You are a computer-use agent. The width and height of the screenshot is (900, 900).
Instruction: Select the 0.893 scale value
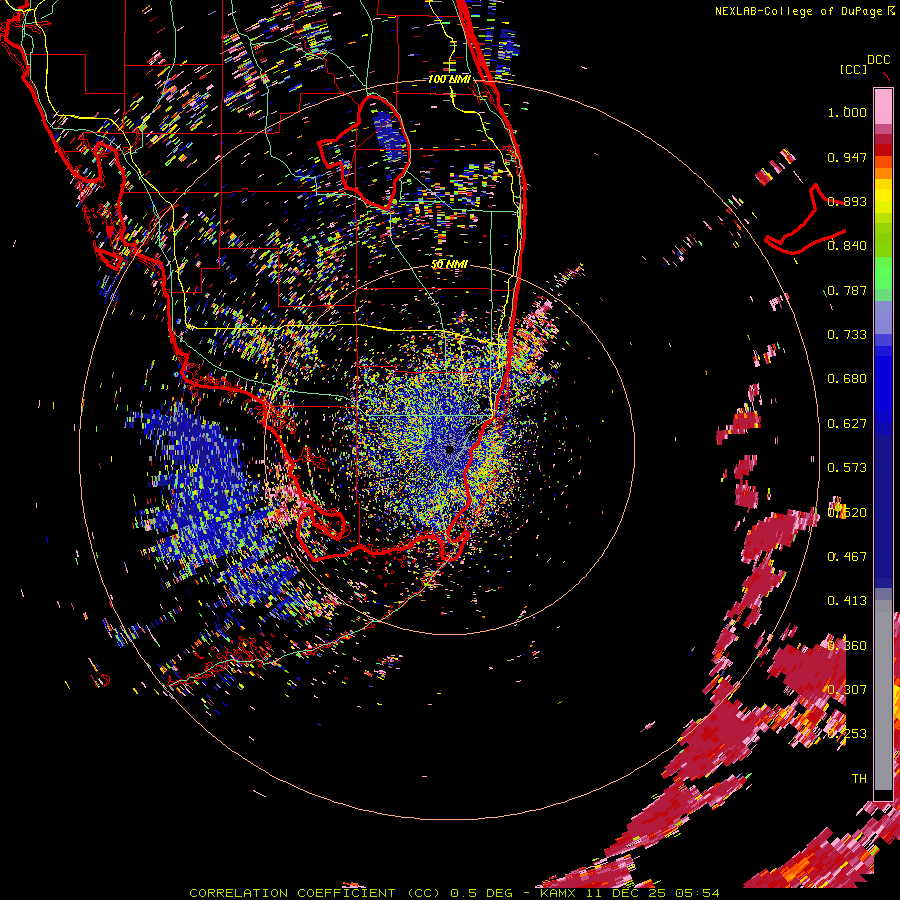pos(847,201)
